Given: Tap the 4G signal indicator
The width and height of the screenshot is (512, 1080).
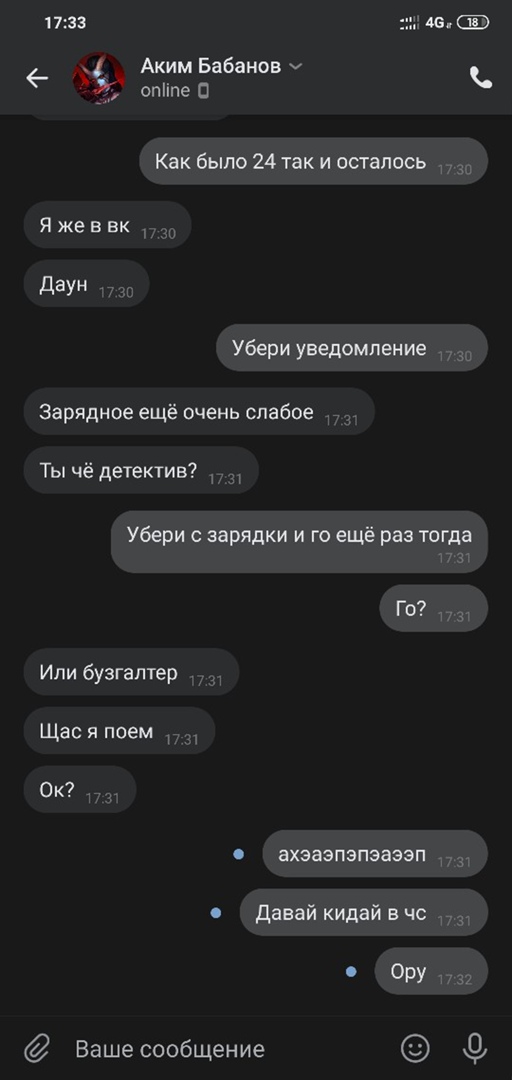Looking at the screenshot, I should (x=438, y=23).
